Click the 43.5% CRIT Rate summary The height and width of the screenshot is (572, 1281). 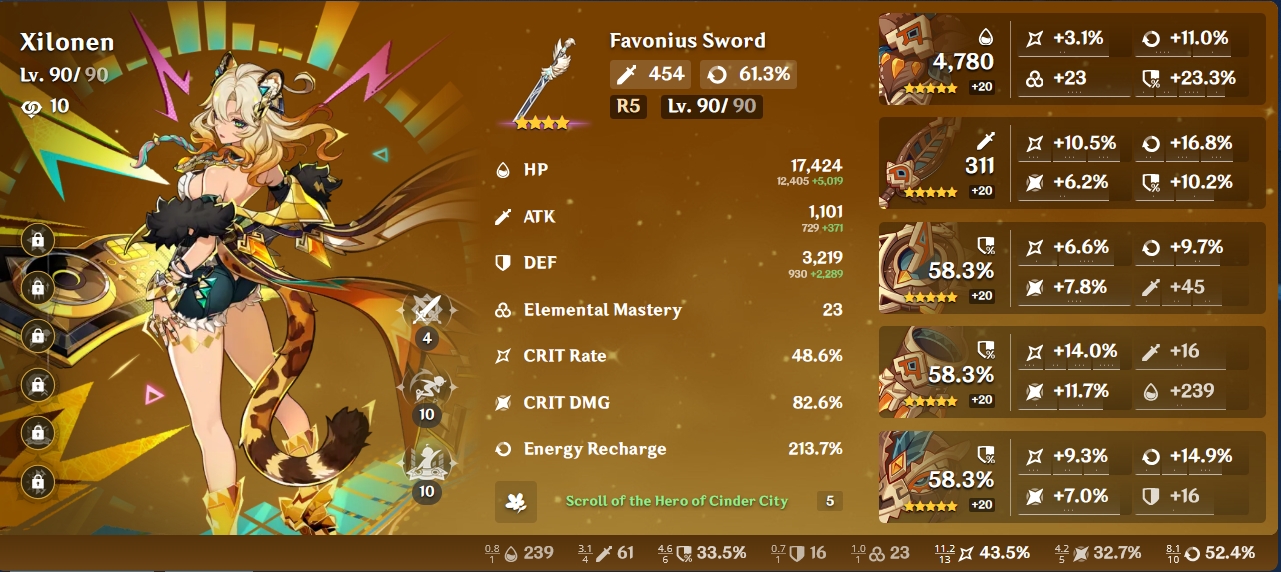click(x=979, y=552)
